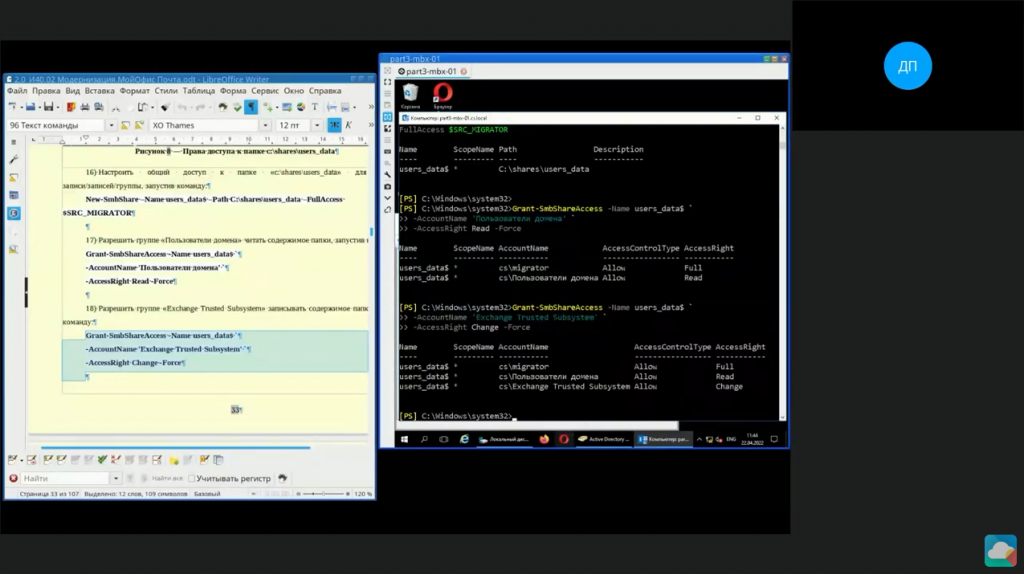
Task: Click the Print Preview icon in Writer
Action: click(99, 107)
